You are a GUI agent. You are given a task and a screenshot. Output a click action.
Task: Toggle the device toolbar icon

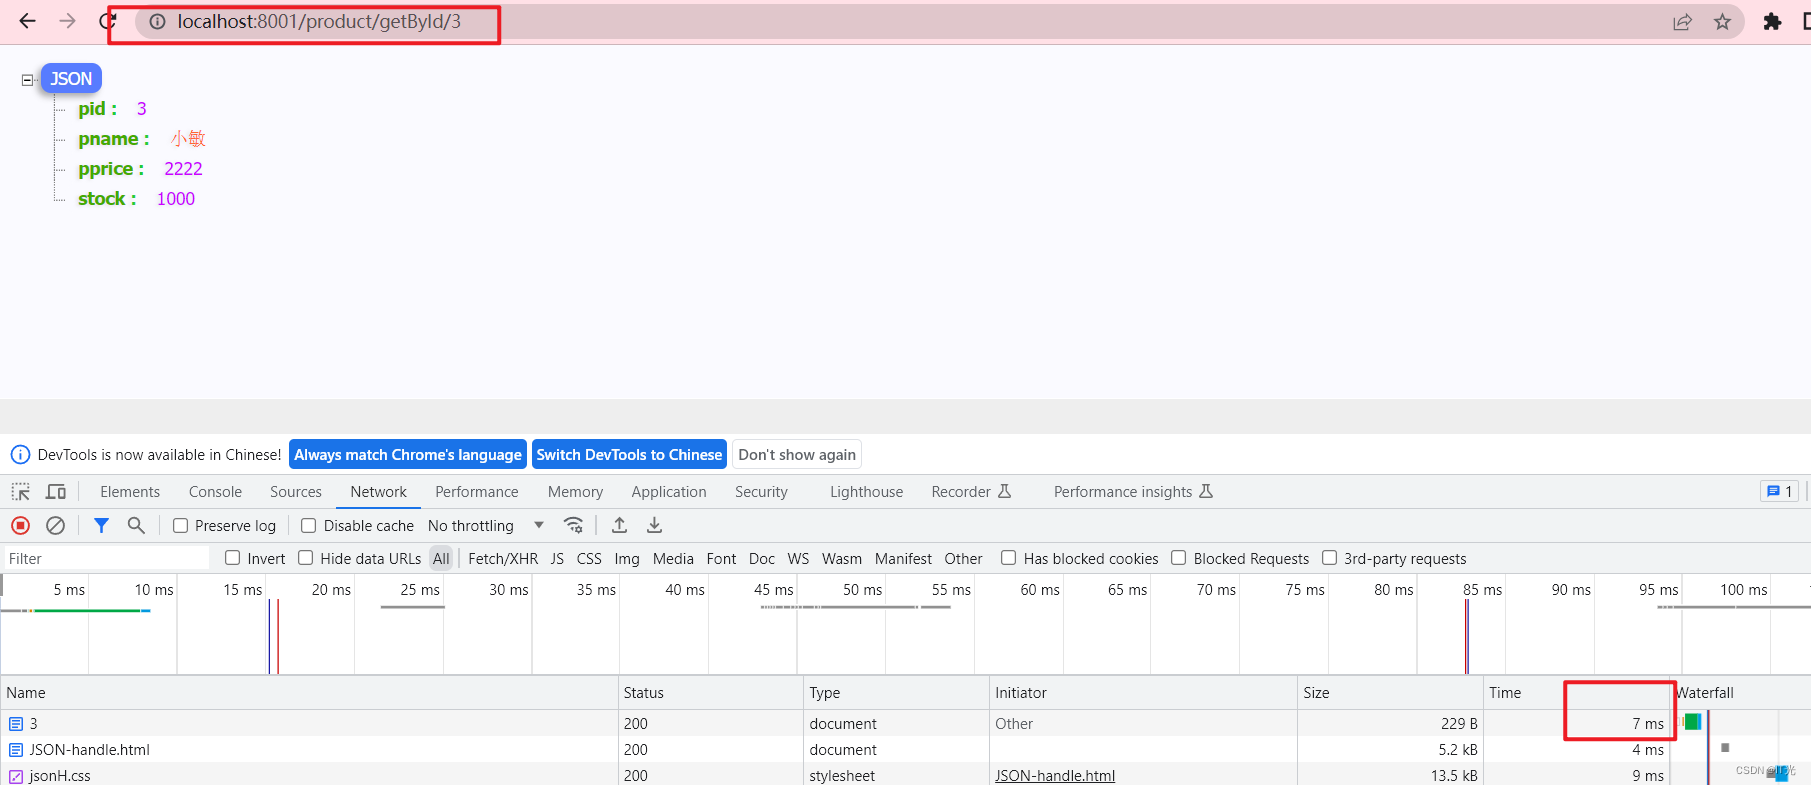tap(56, 492)
